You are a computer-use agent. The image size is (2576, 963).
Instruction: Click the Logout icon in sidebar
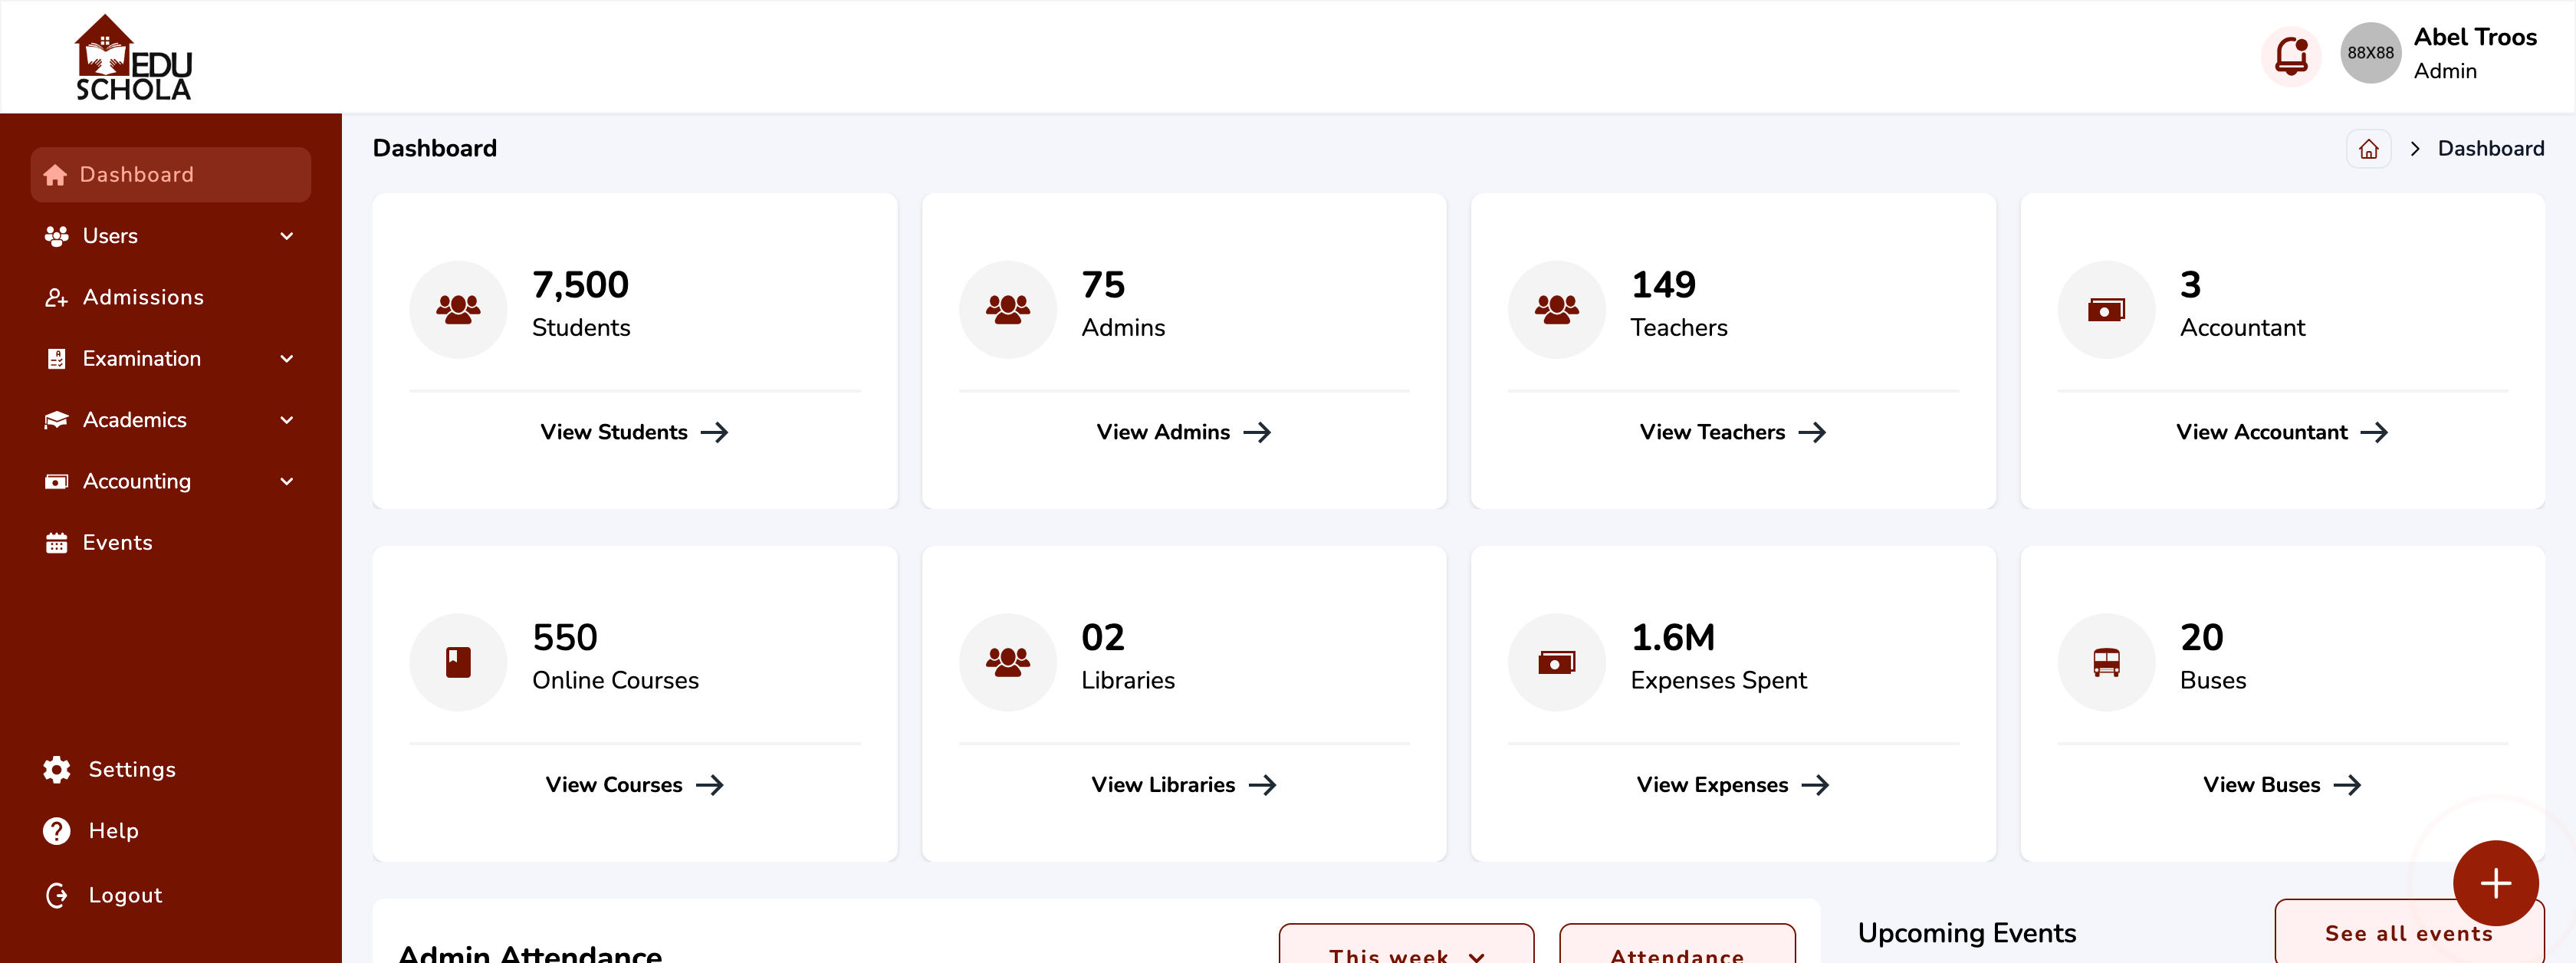(57, 895)
